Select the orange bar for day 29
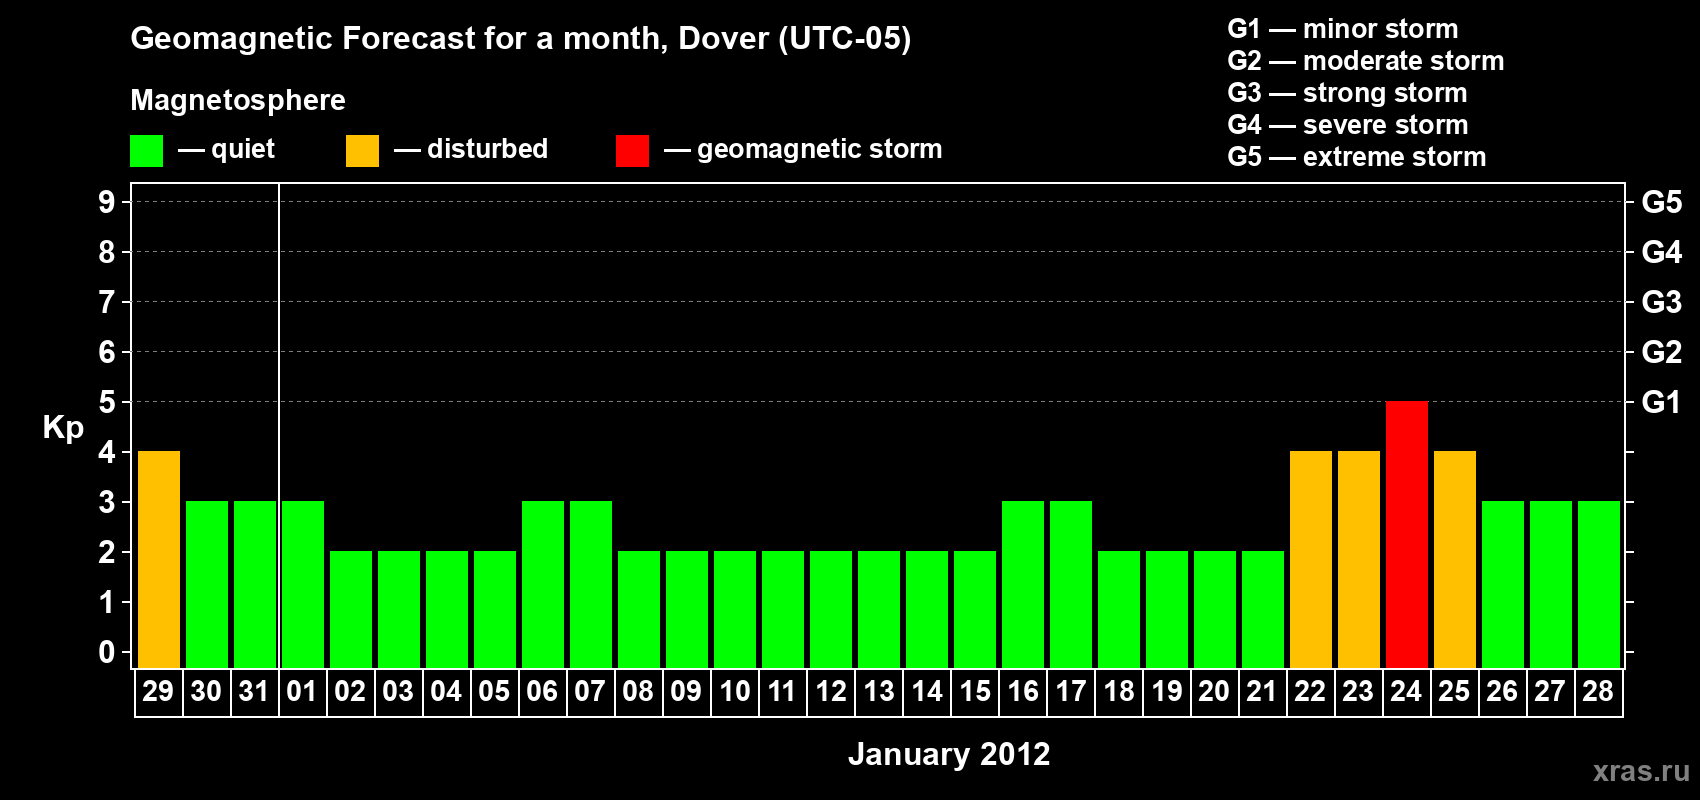1700x800 pixels. (x=159, y=560)
